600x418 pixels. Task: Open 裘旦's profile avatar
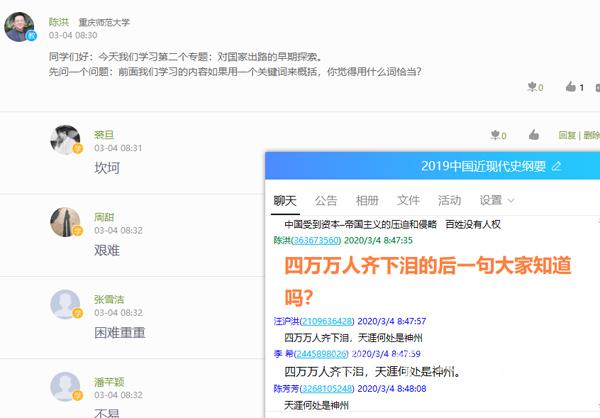66,140
